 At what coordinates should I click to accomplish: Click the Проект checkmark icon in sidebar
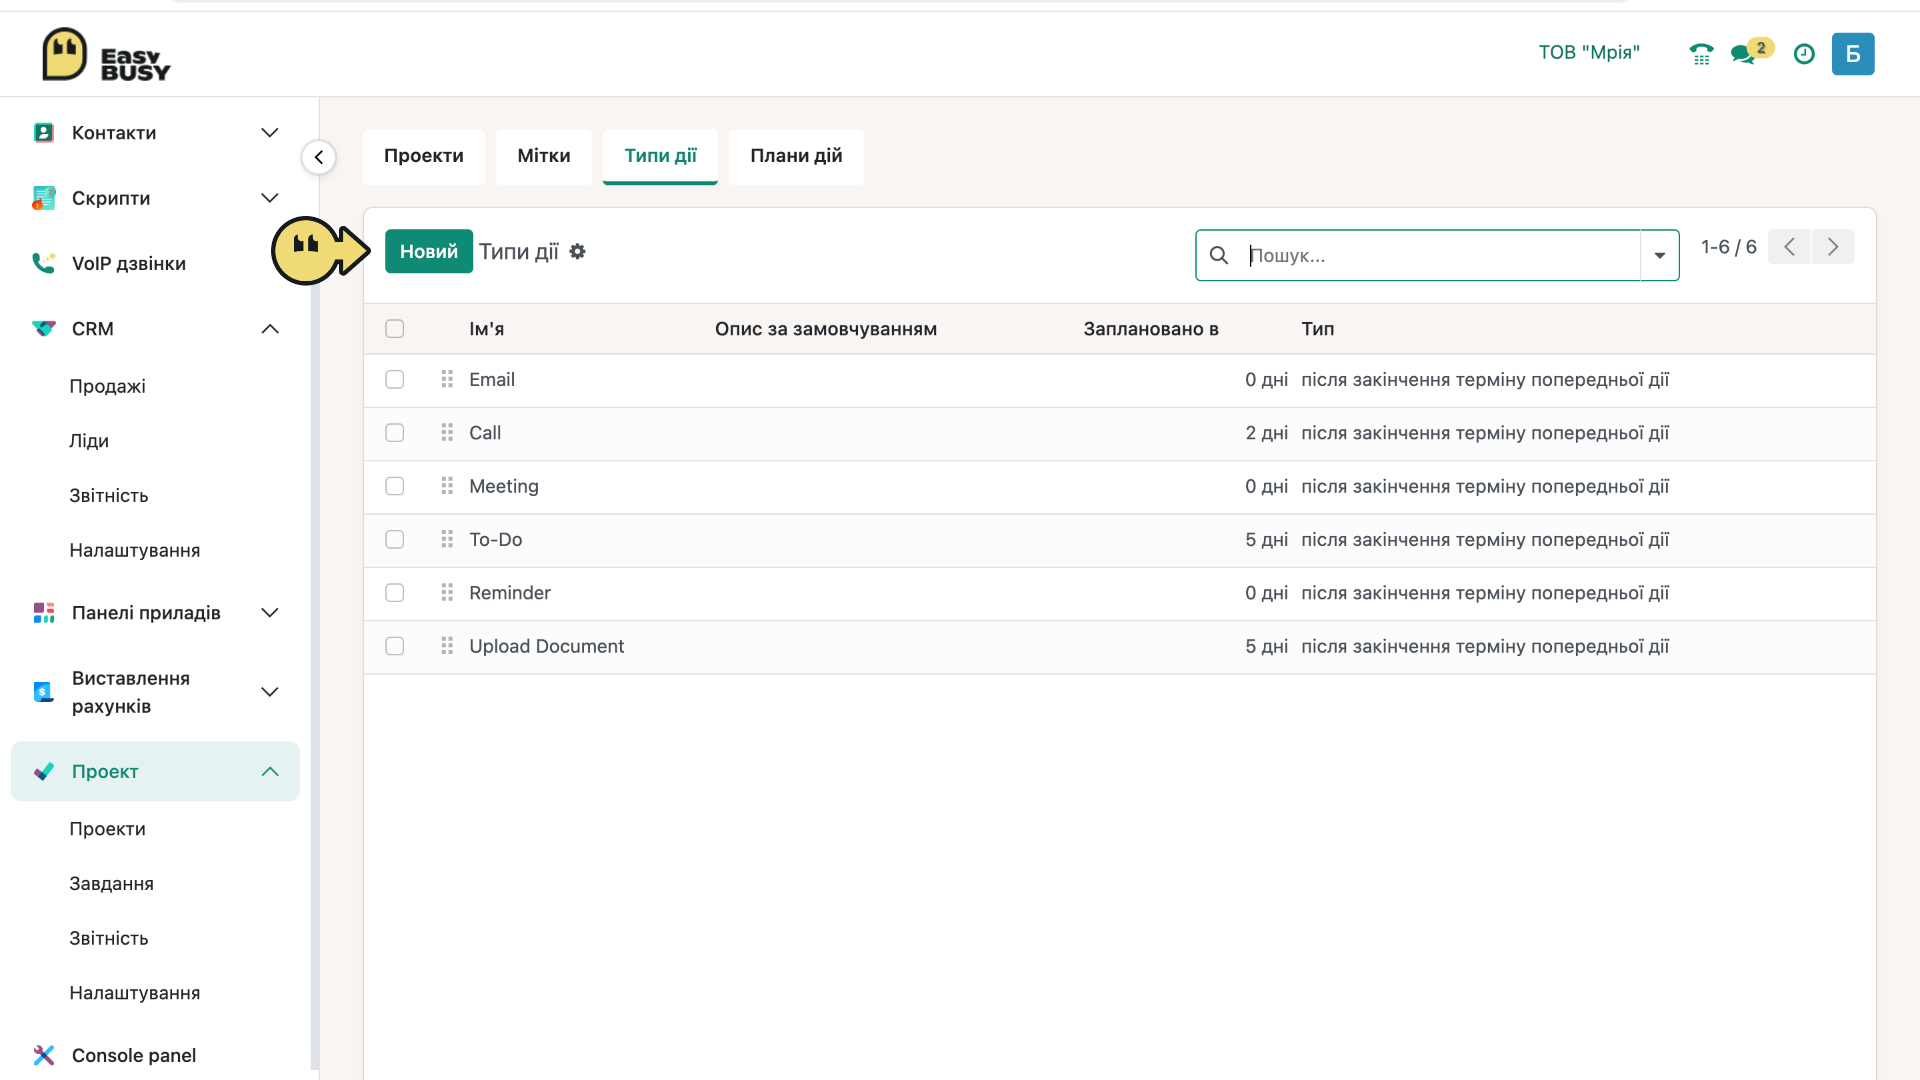point(43,771)
